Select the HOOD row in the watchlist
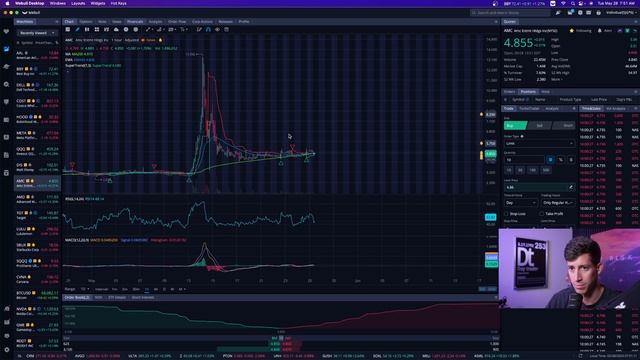This screenshot has width=640, height=360. pos(37,119)
